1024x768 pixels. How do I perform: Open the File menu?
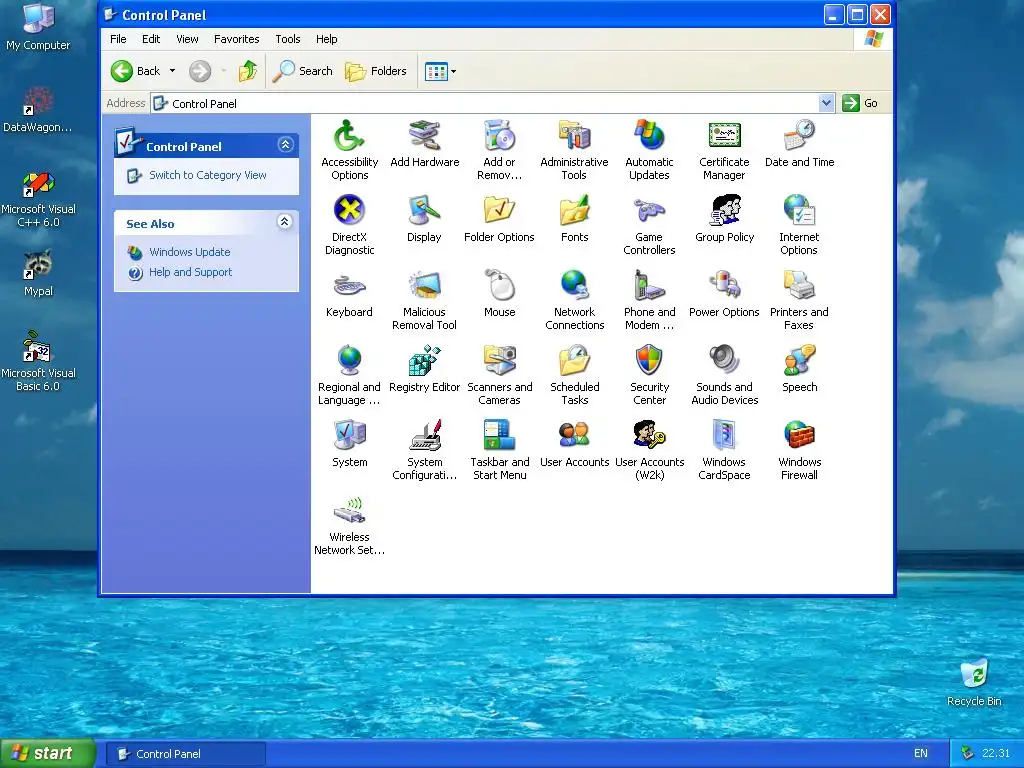(118, 39)
